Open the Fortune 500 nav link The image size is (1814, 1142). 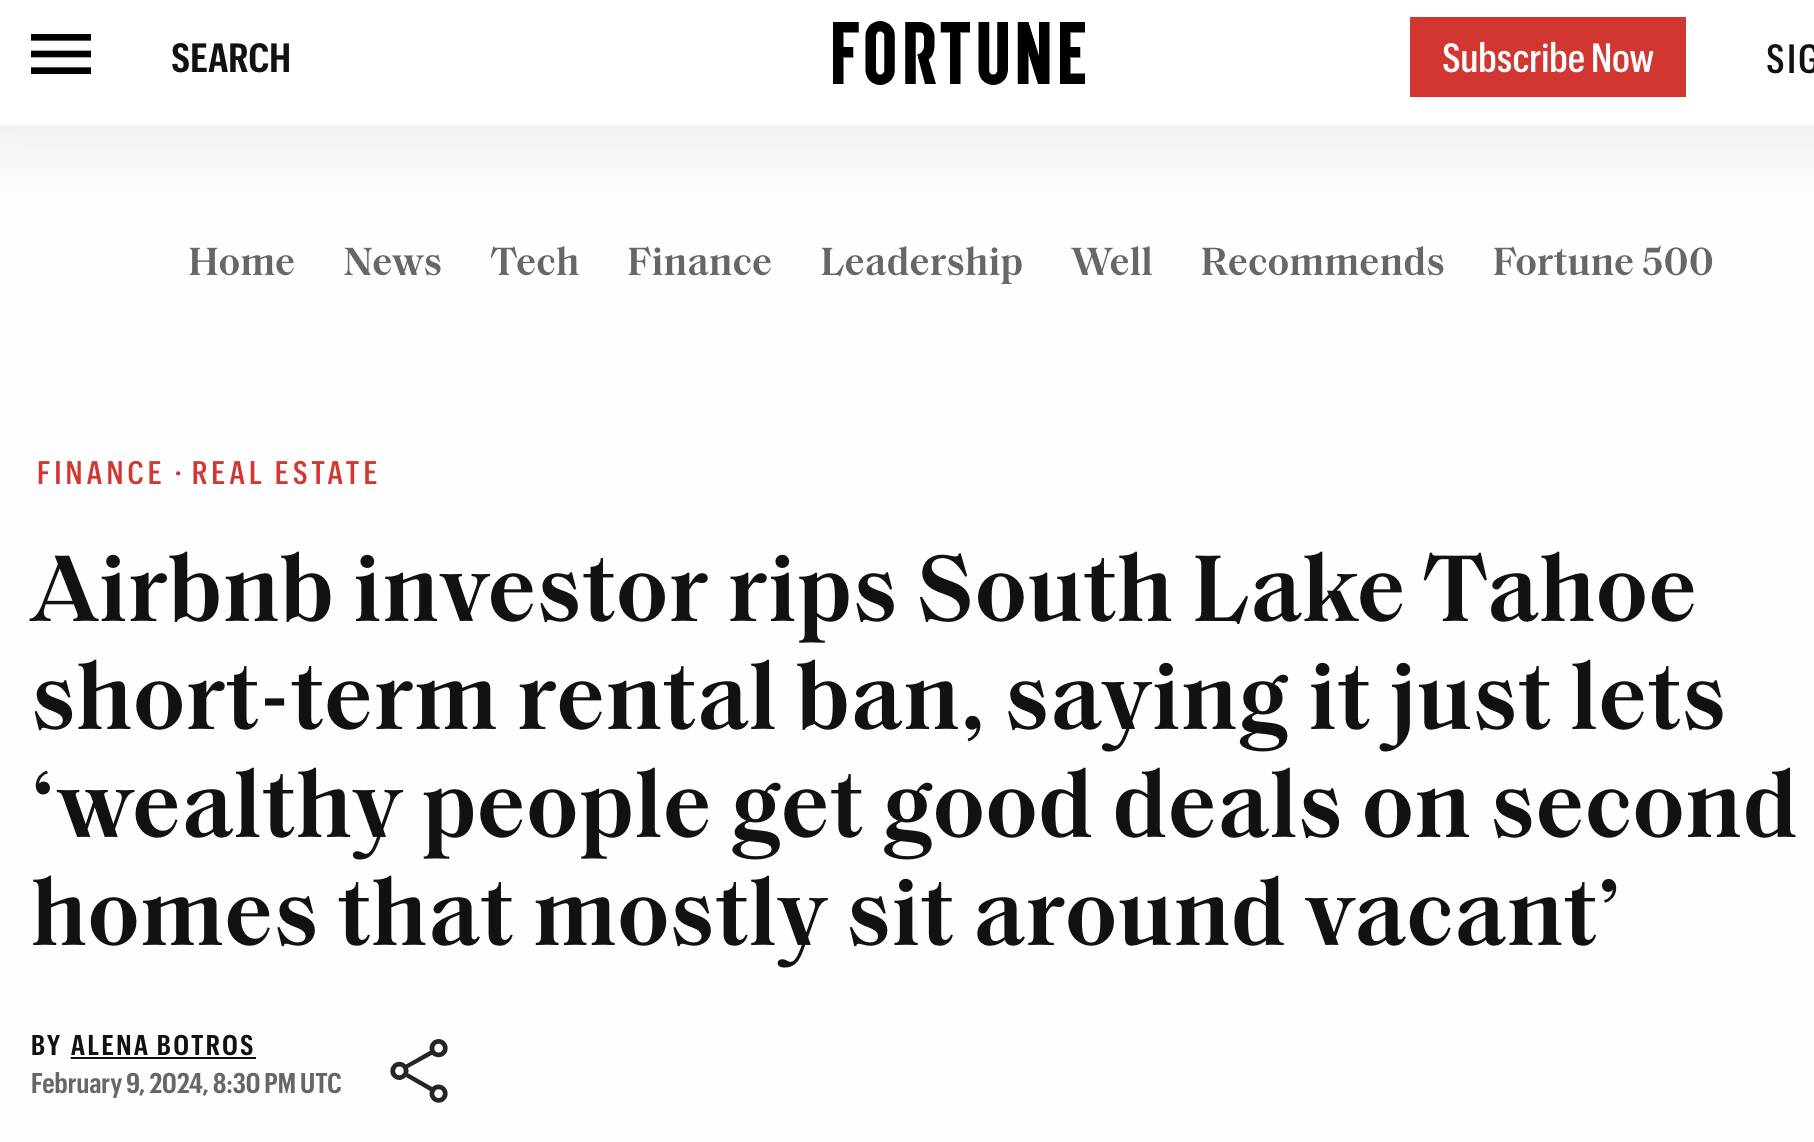point(1602,262)
